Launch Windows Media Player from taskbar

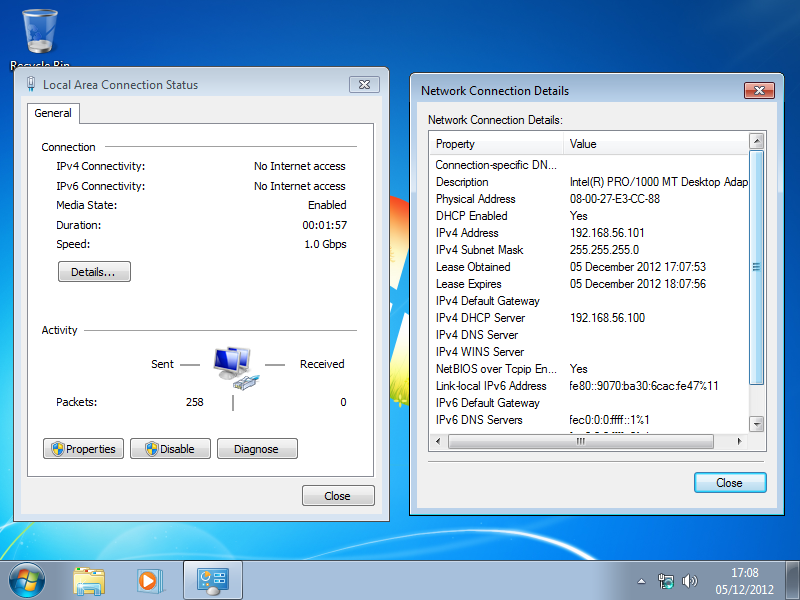pos(149,580)
